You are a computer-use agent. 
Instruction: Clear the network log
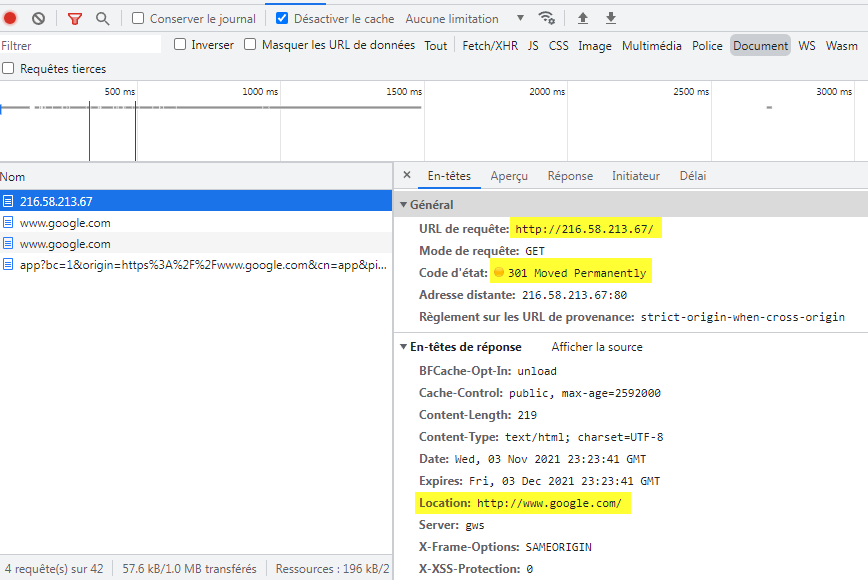coord(38,18)
